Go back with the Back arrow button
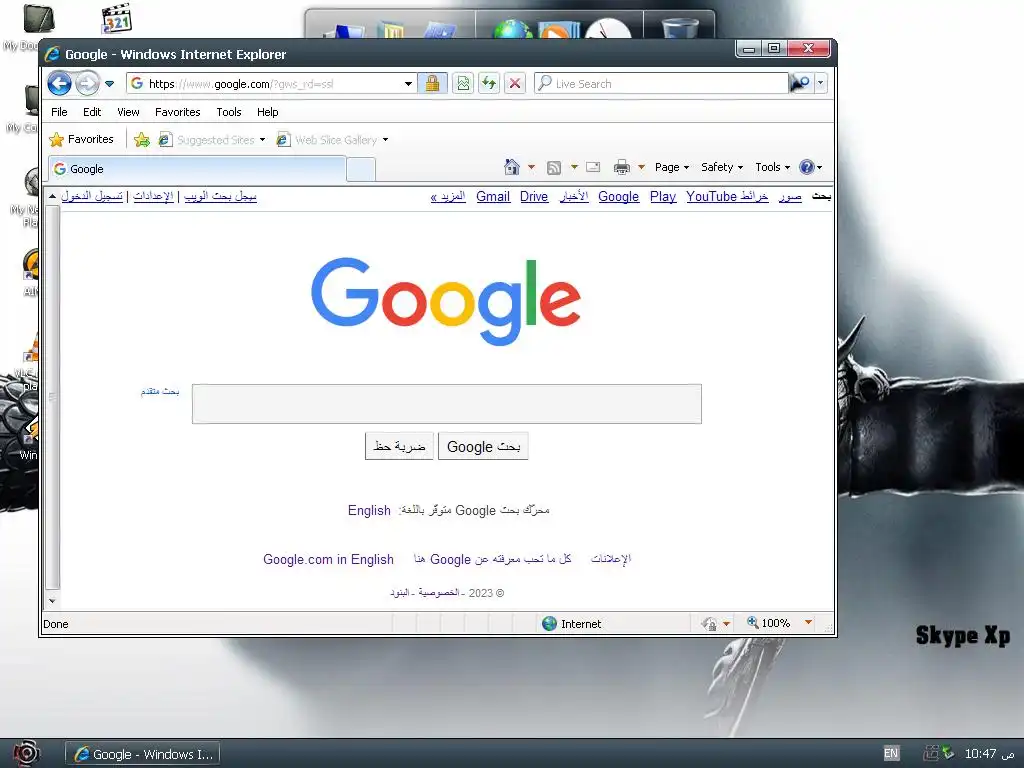The height and width of the screenshot is (768, 1024). tap(59, 84)
